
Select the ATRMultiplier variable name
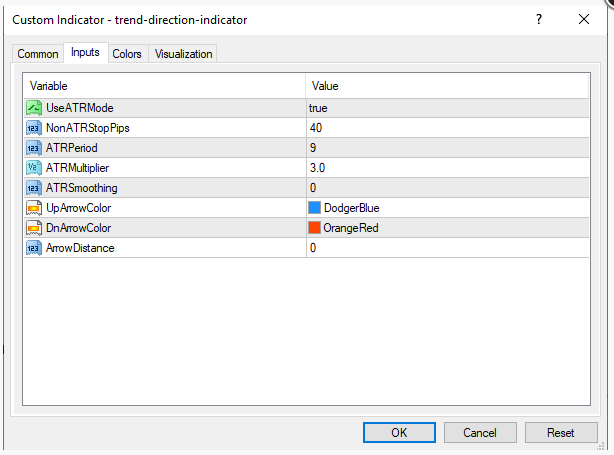(78, 168)
